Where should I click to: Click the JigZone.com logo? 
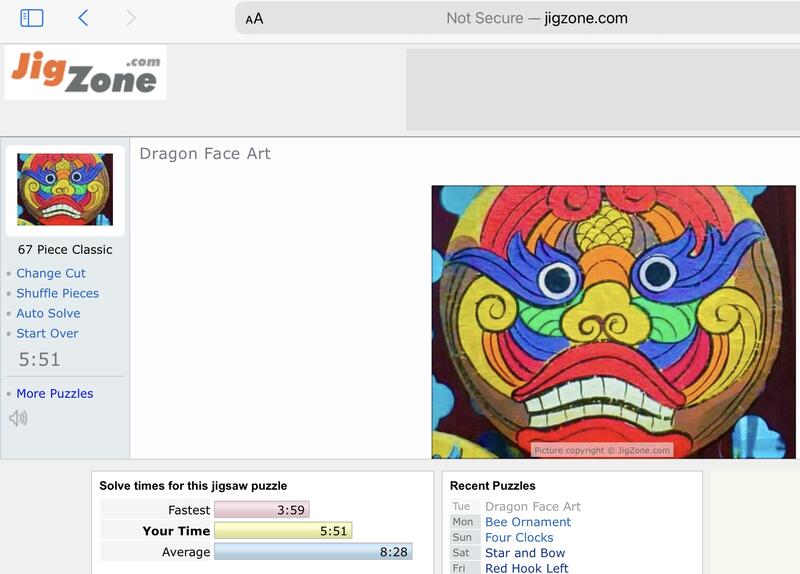tap(86, 72)
